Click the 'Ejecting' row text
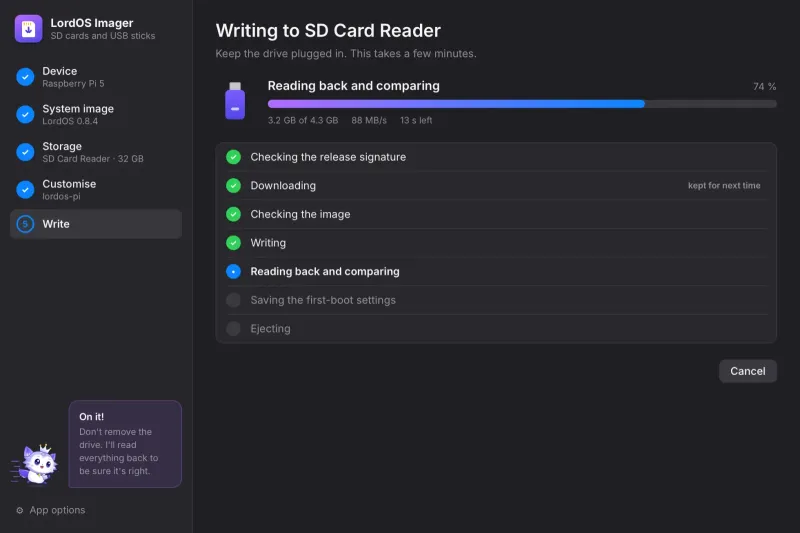The image size is (800, 533). point(270,328)
